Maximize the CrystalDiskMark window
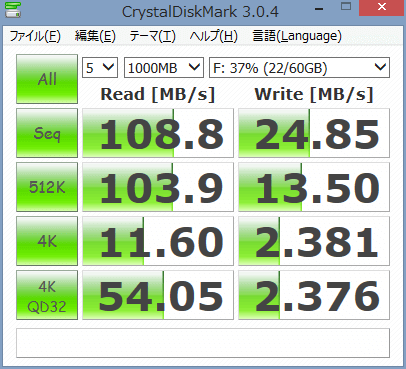 [x=346, y=7]
